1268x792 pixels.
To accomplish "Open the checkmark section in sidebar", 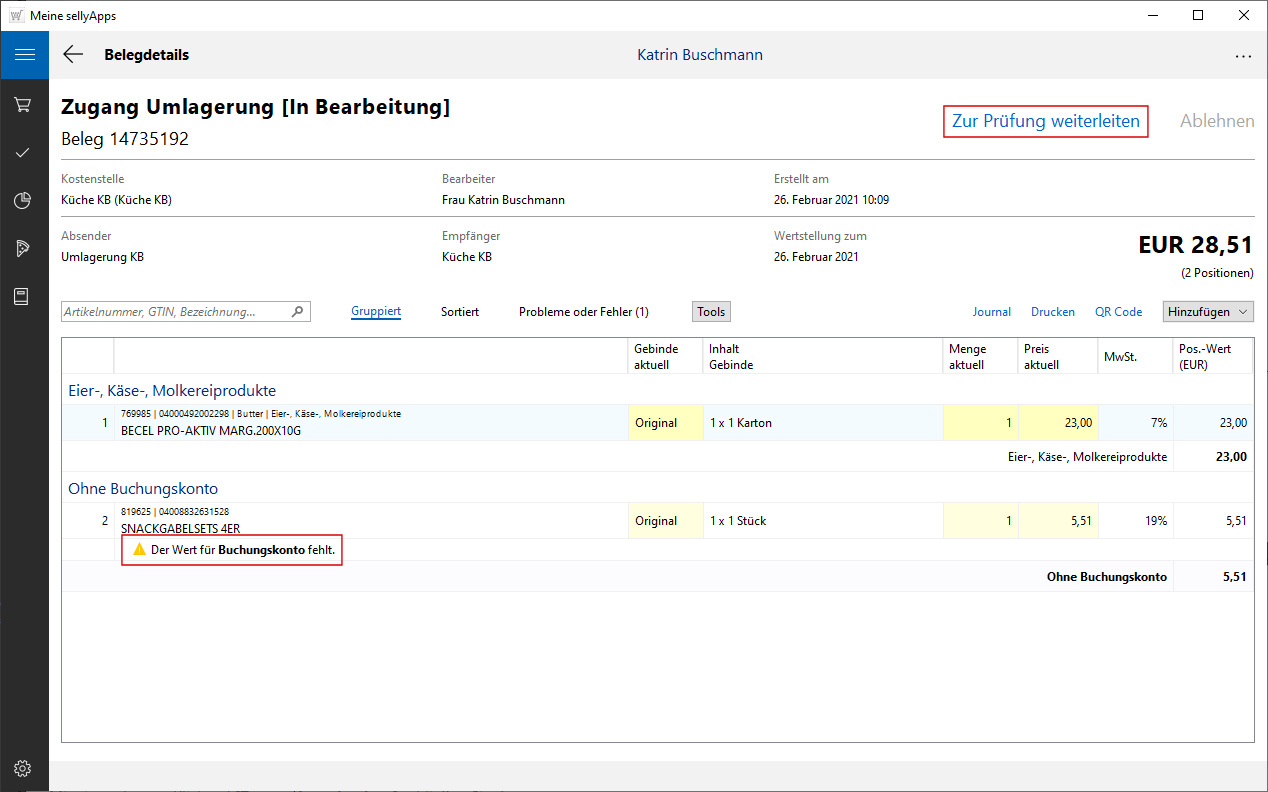I will click(24, 152).
